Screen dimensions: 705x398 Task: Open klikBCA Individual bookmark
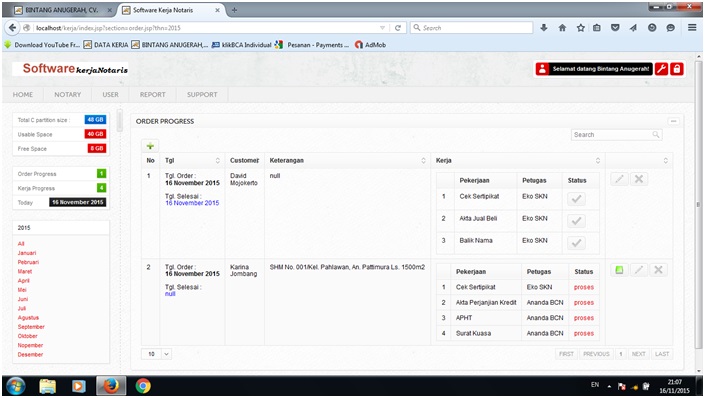click(x=241, y=45)
